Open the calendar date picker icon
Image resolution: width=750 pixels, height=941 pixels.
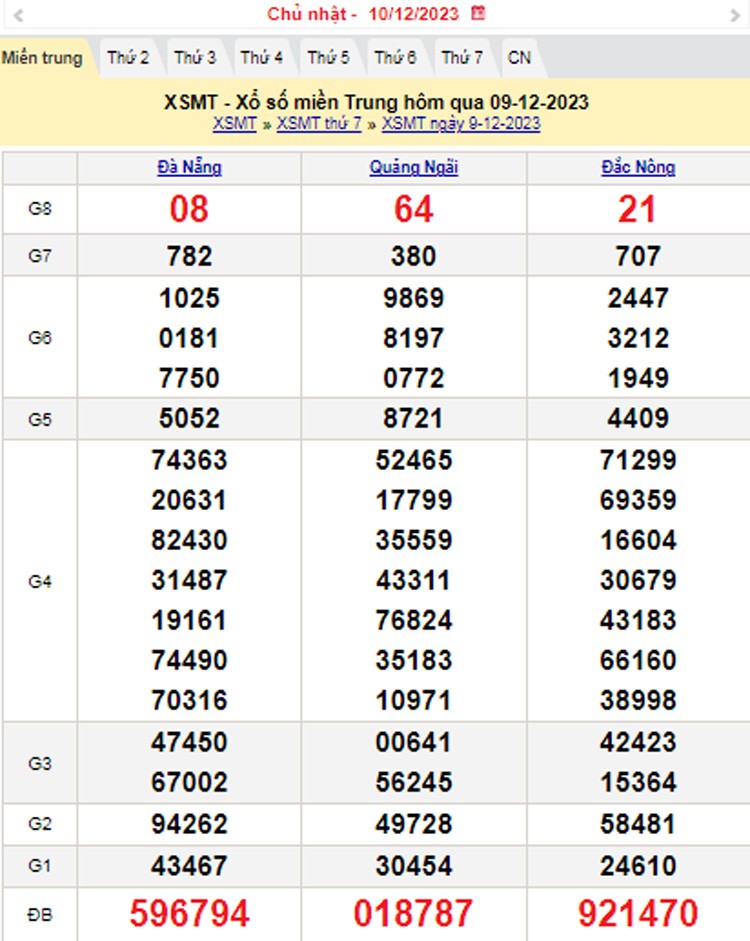[479, 14]
